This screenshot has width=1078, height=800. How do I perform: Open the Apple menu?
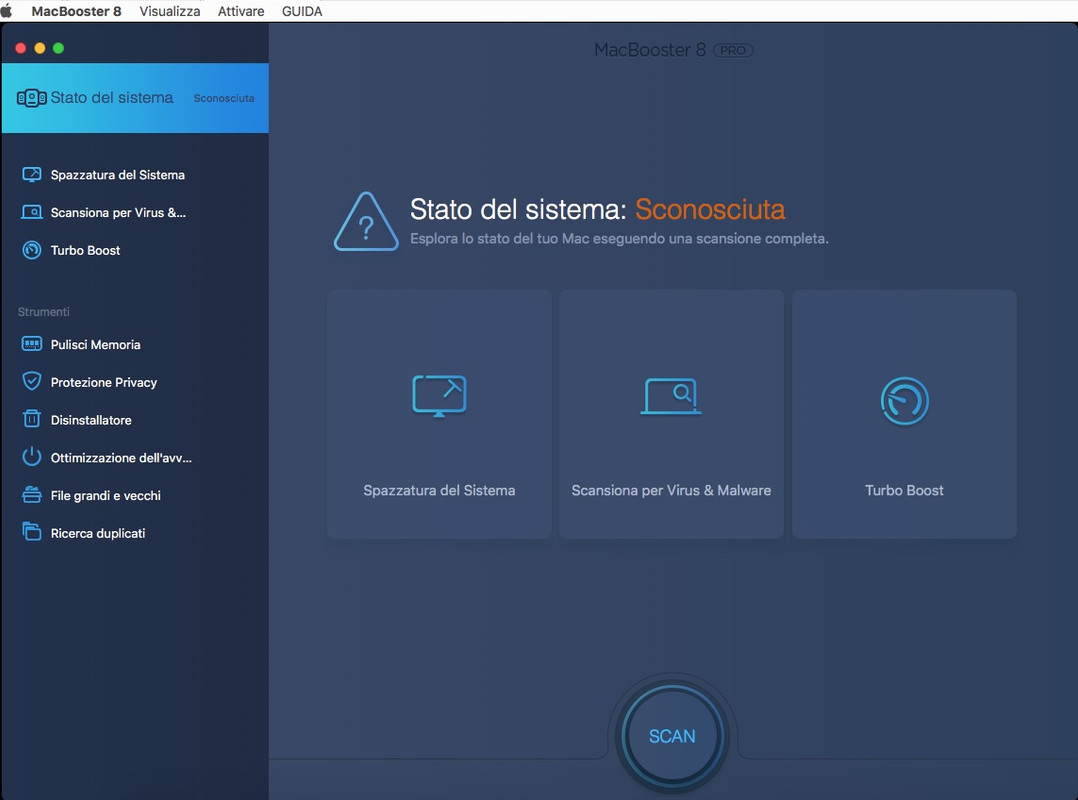click(x=7, y=11)
